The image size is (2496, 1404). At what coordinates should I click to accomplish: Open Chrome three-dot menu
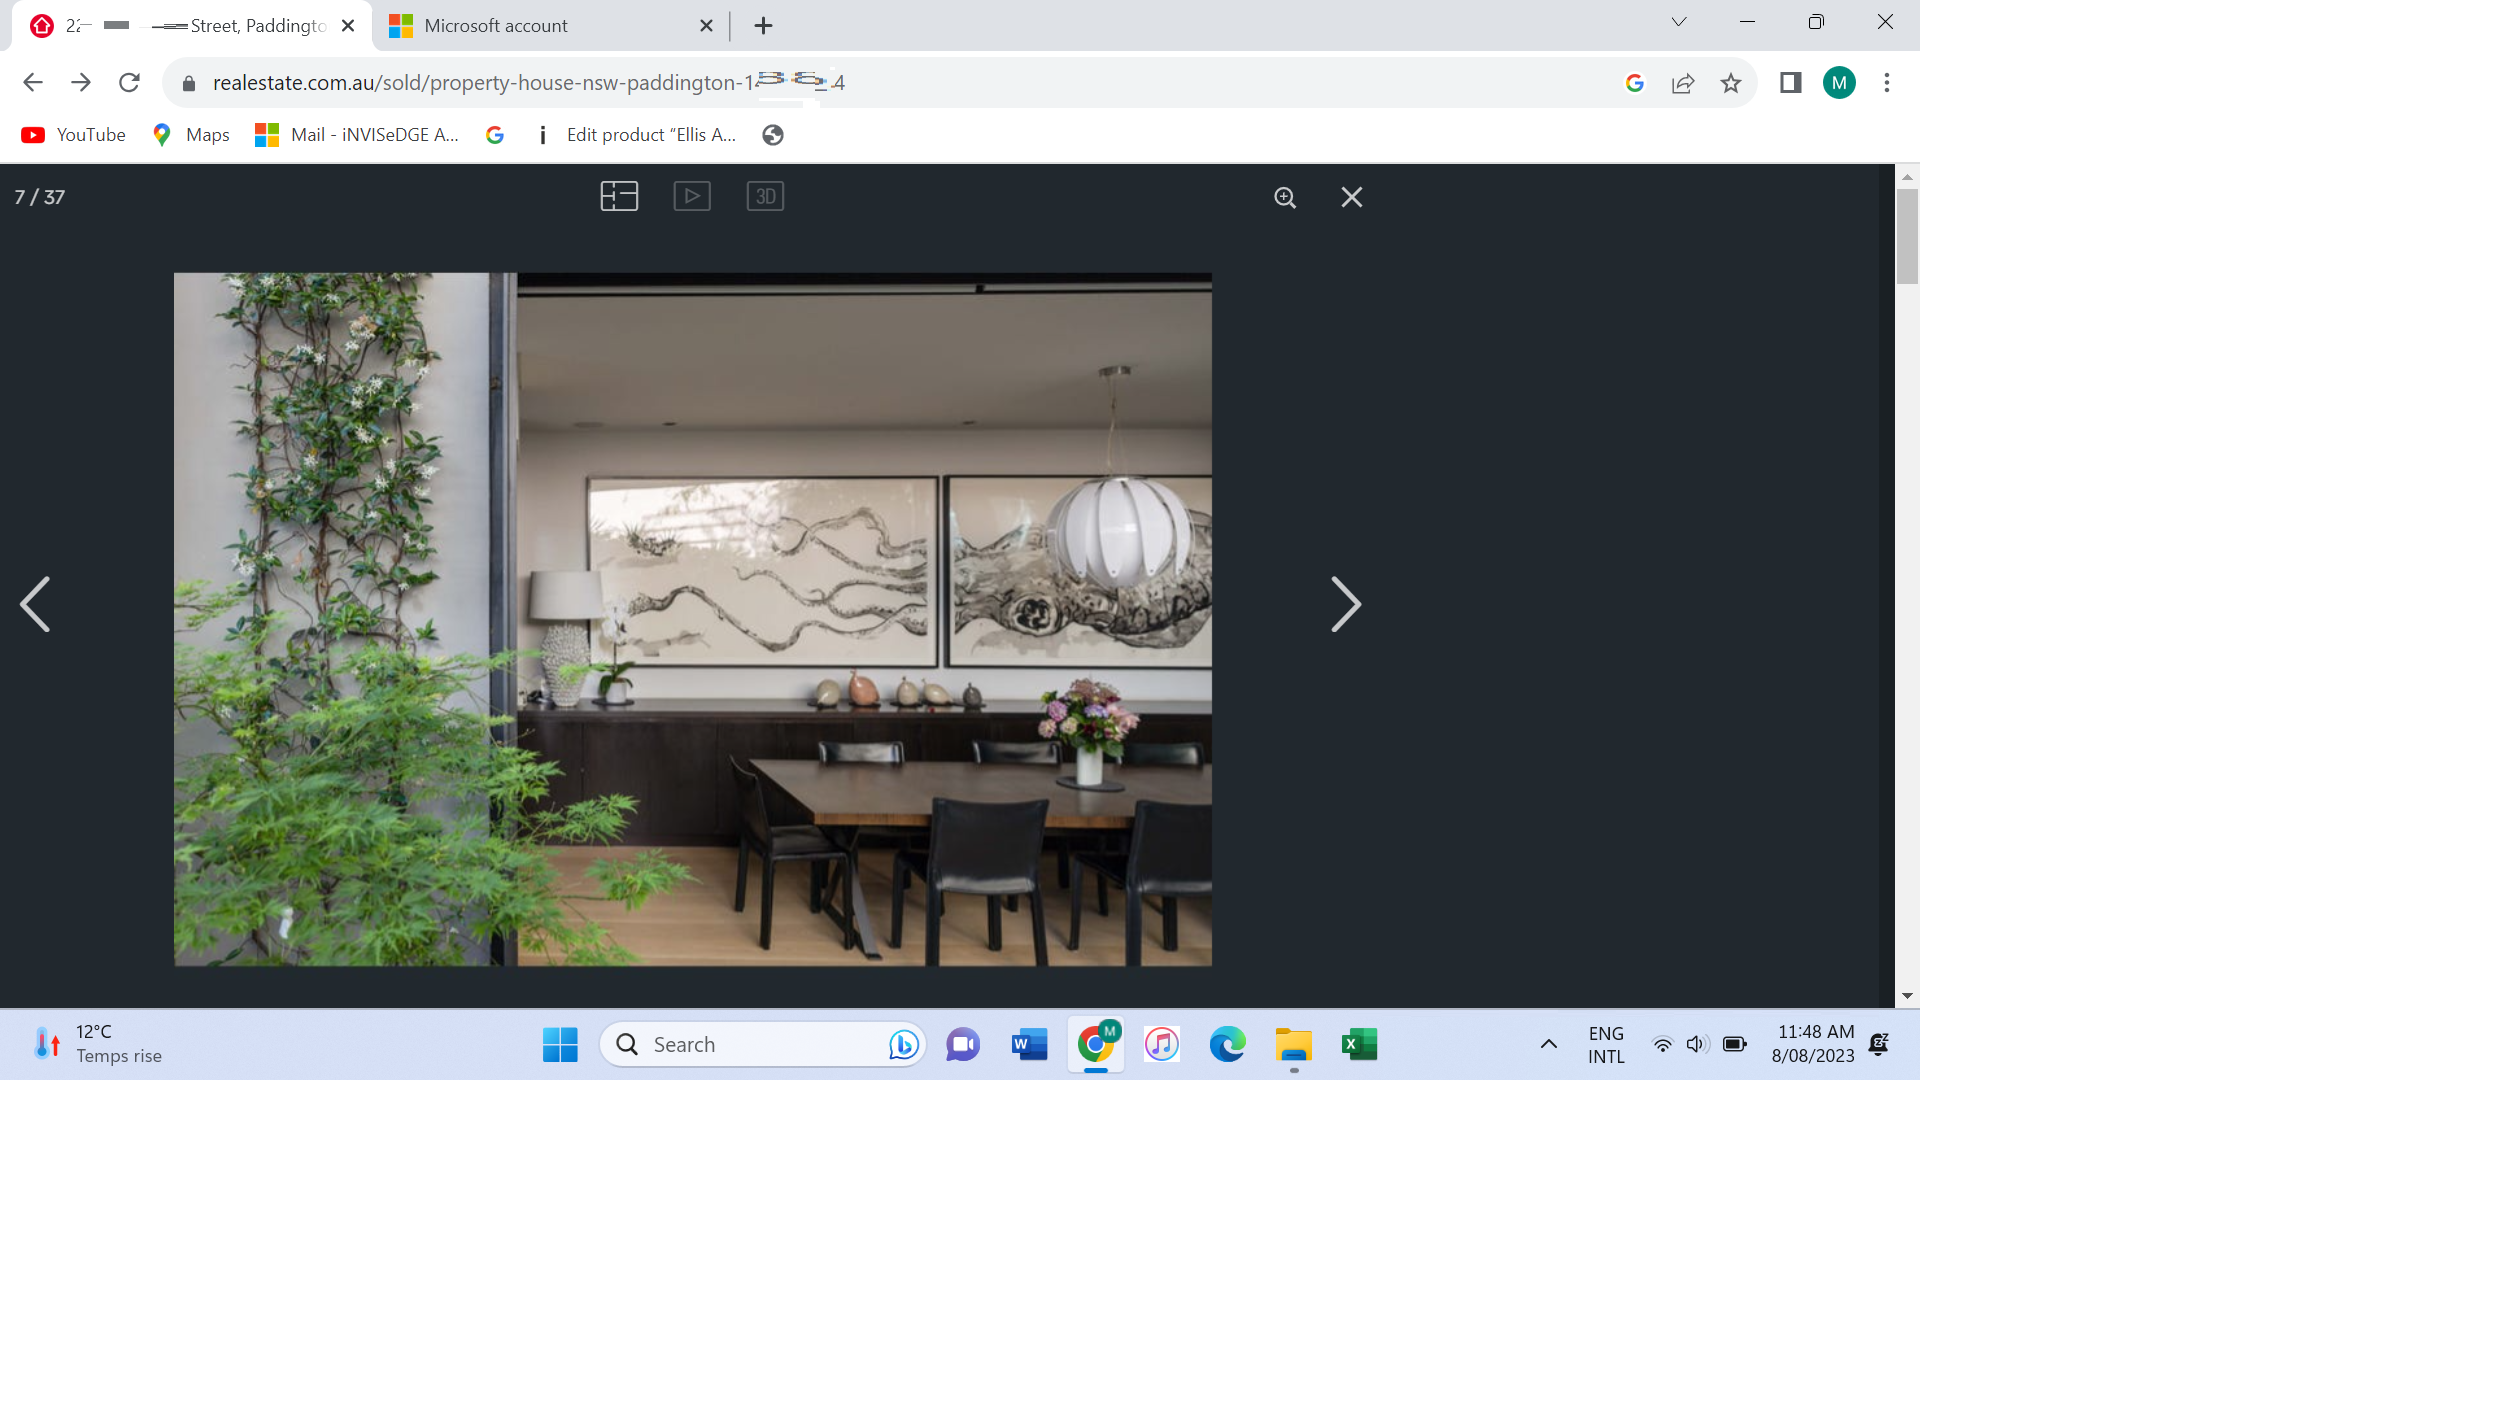(x=1887, y=83)
